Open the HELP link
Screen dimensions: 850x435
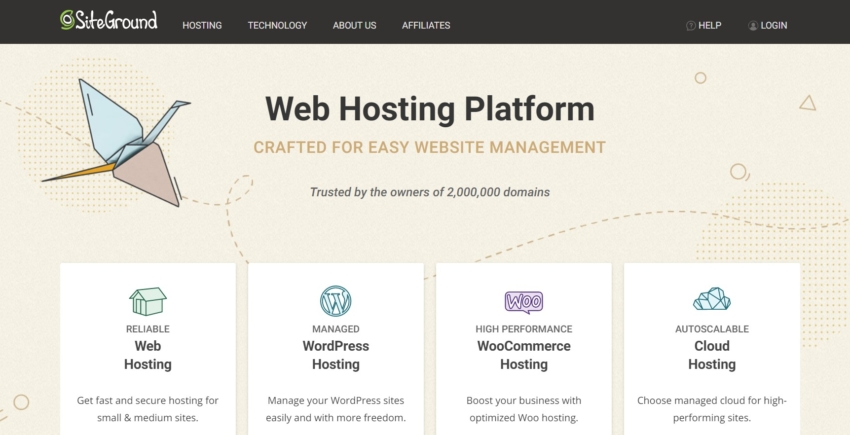click(x=710, y=25)
